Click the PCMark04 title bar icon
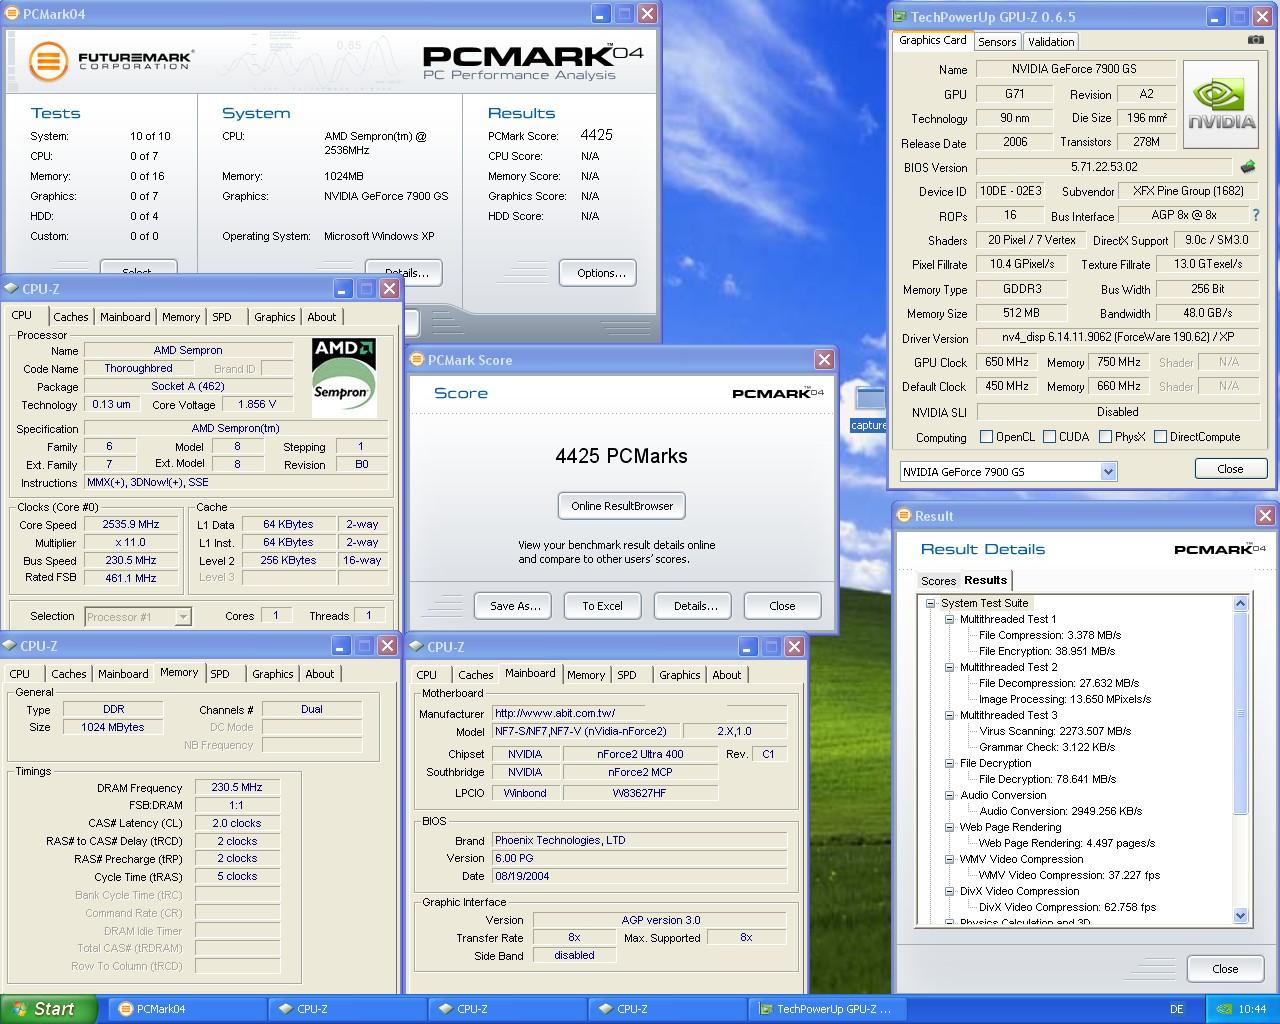The width and height of the screenshot is (1280, 1024). 12,13
